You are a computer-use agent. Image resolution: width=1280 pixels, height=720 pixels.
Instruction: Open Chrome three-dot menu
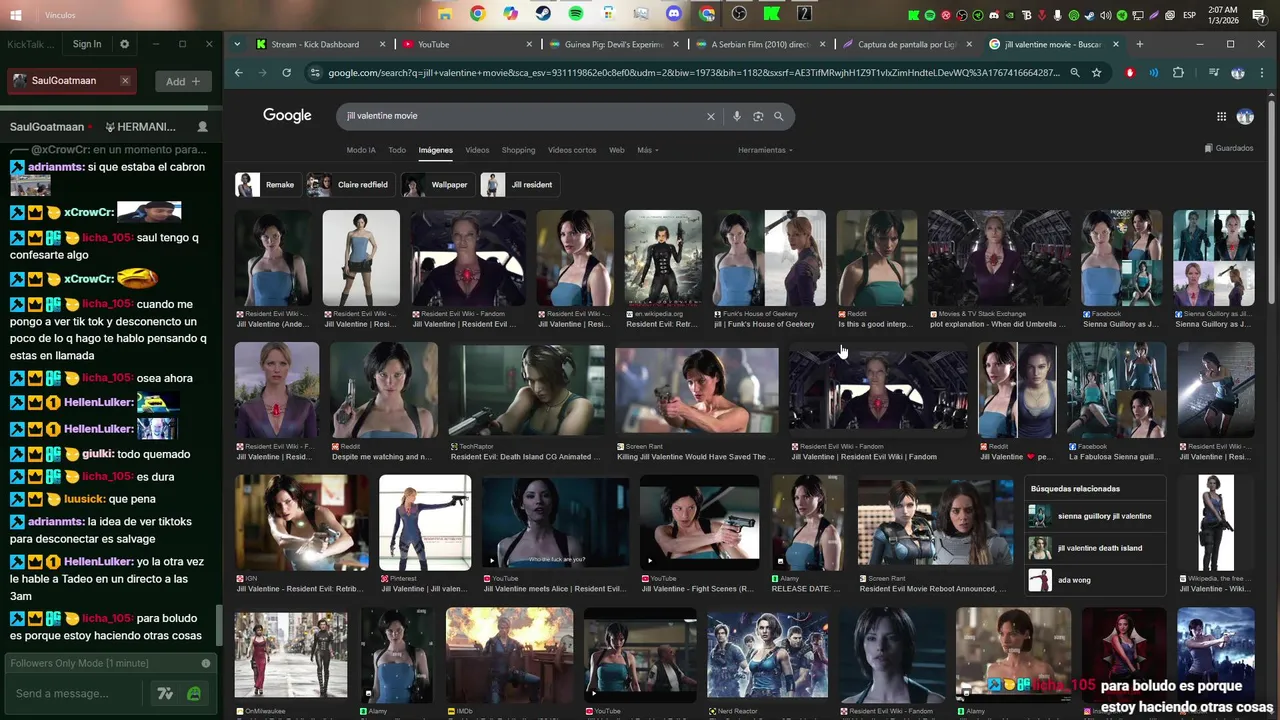[1262, 73]
